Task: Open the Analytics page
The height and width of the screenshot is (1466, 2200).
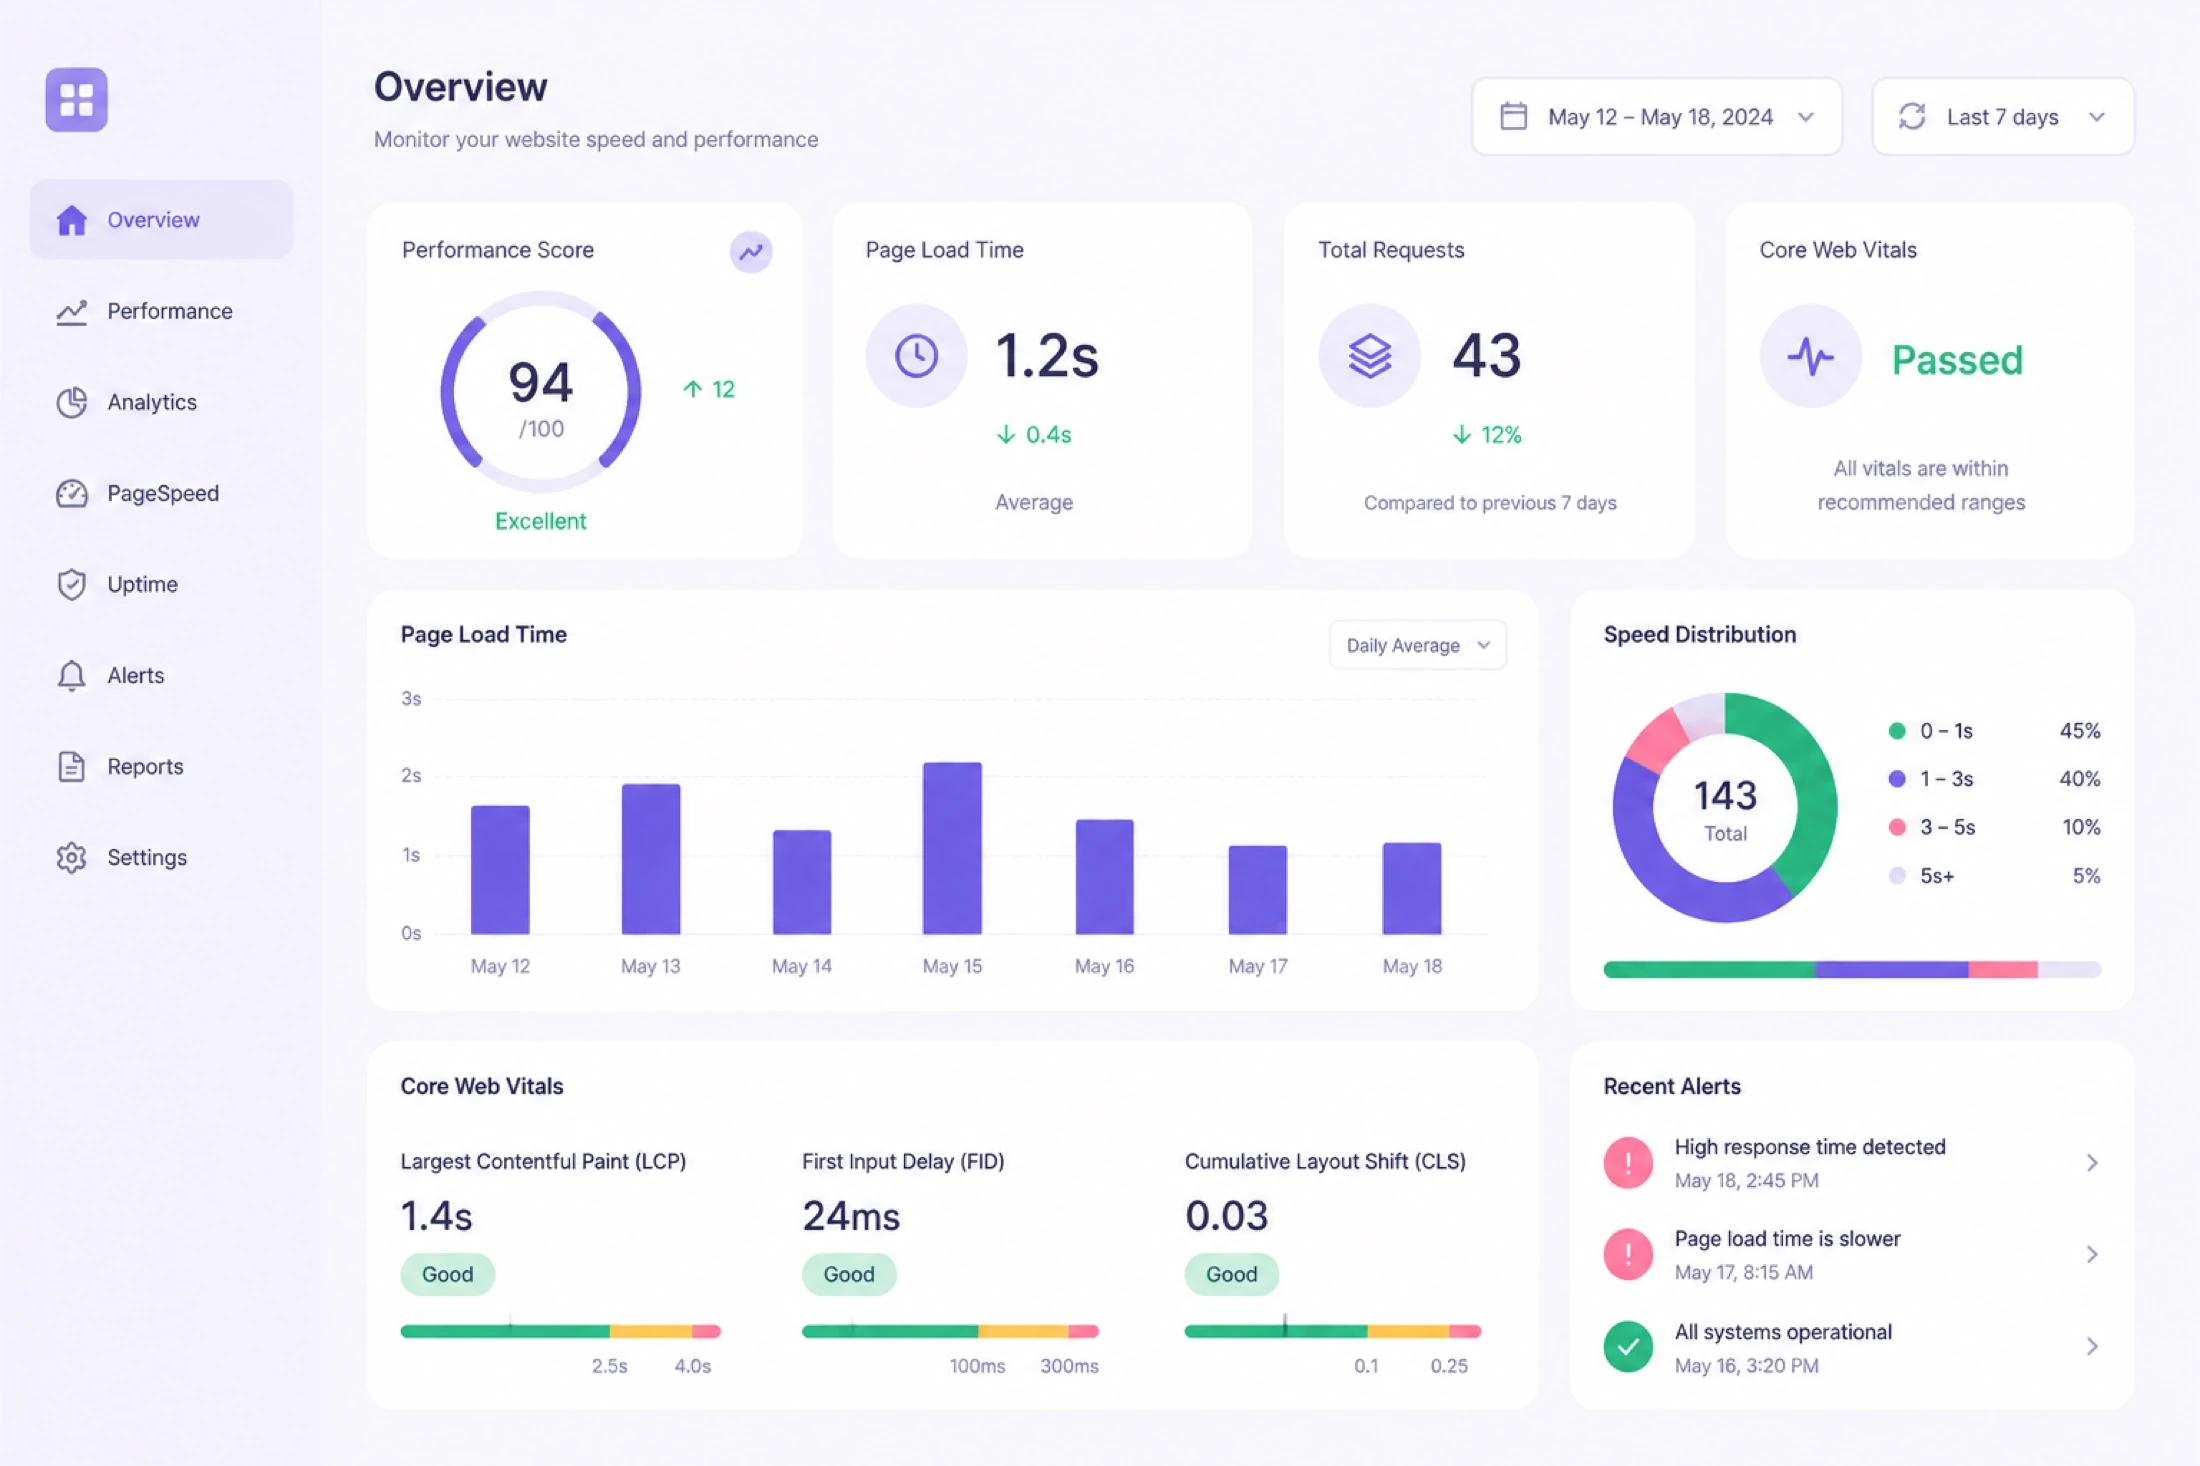Action: pos(161,402)
